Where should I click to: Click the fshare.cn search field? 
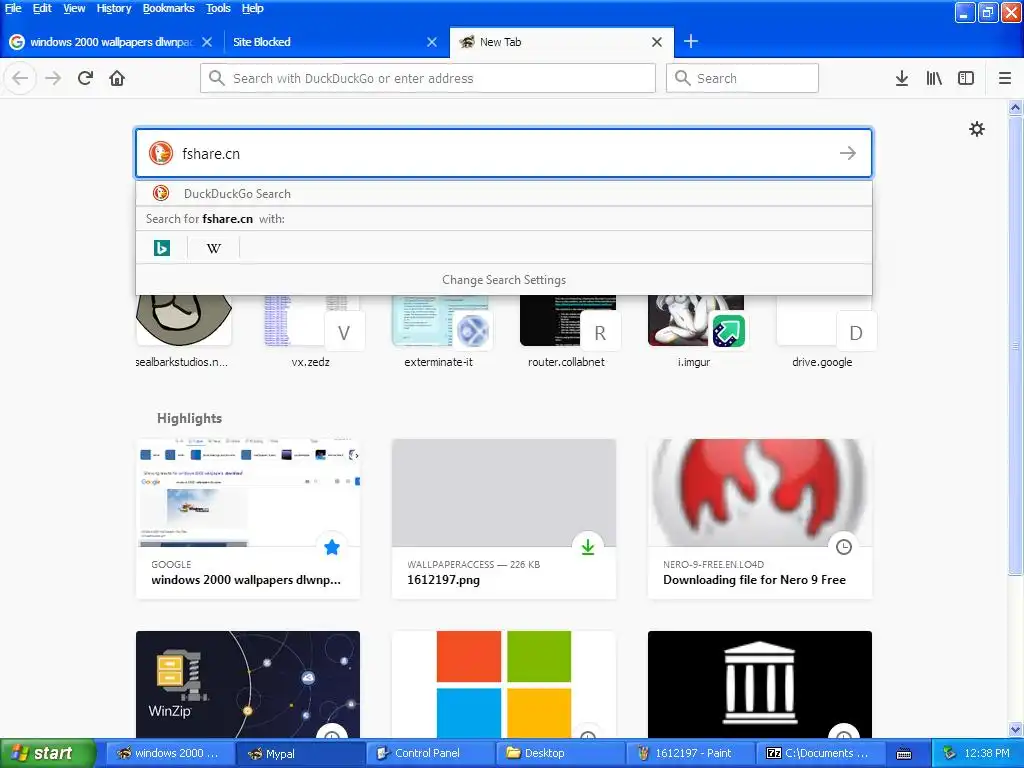(x=504, y=153)
